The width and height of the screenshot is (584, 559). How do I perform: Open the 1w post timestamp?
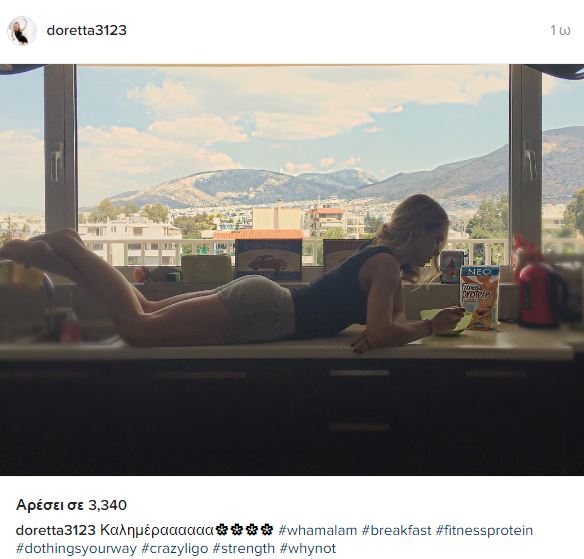560,31
